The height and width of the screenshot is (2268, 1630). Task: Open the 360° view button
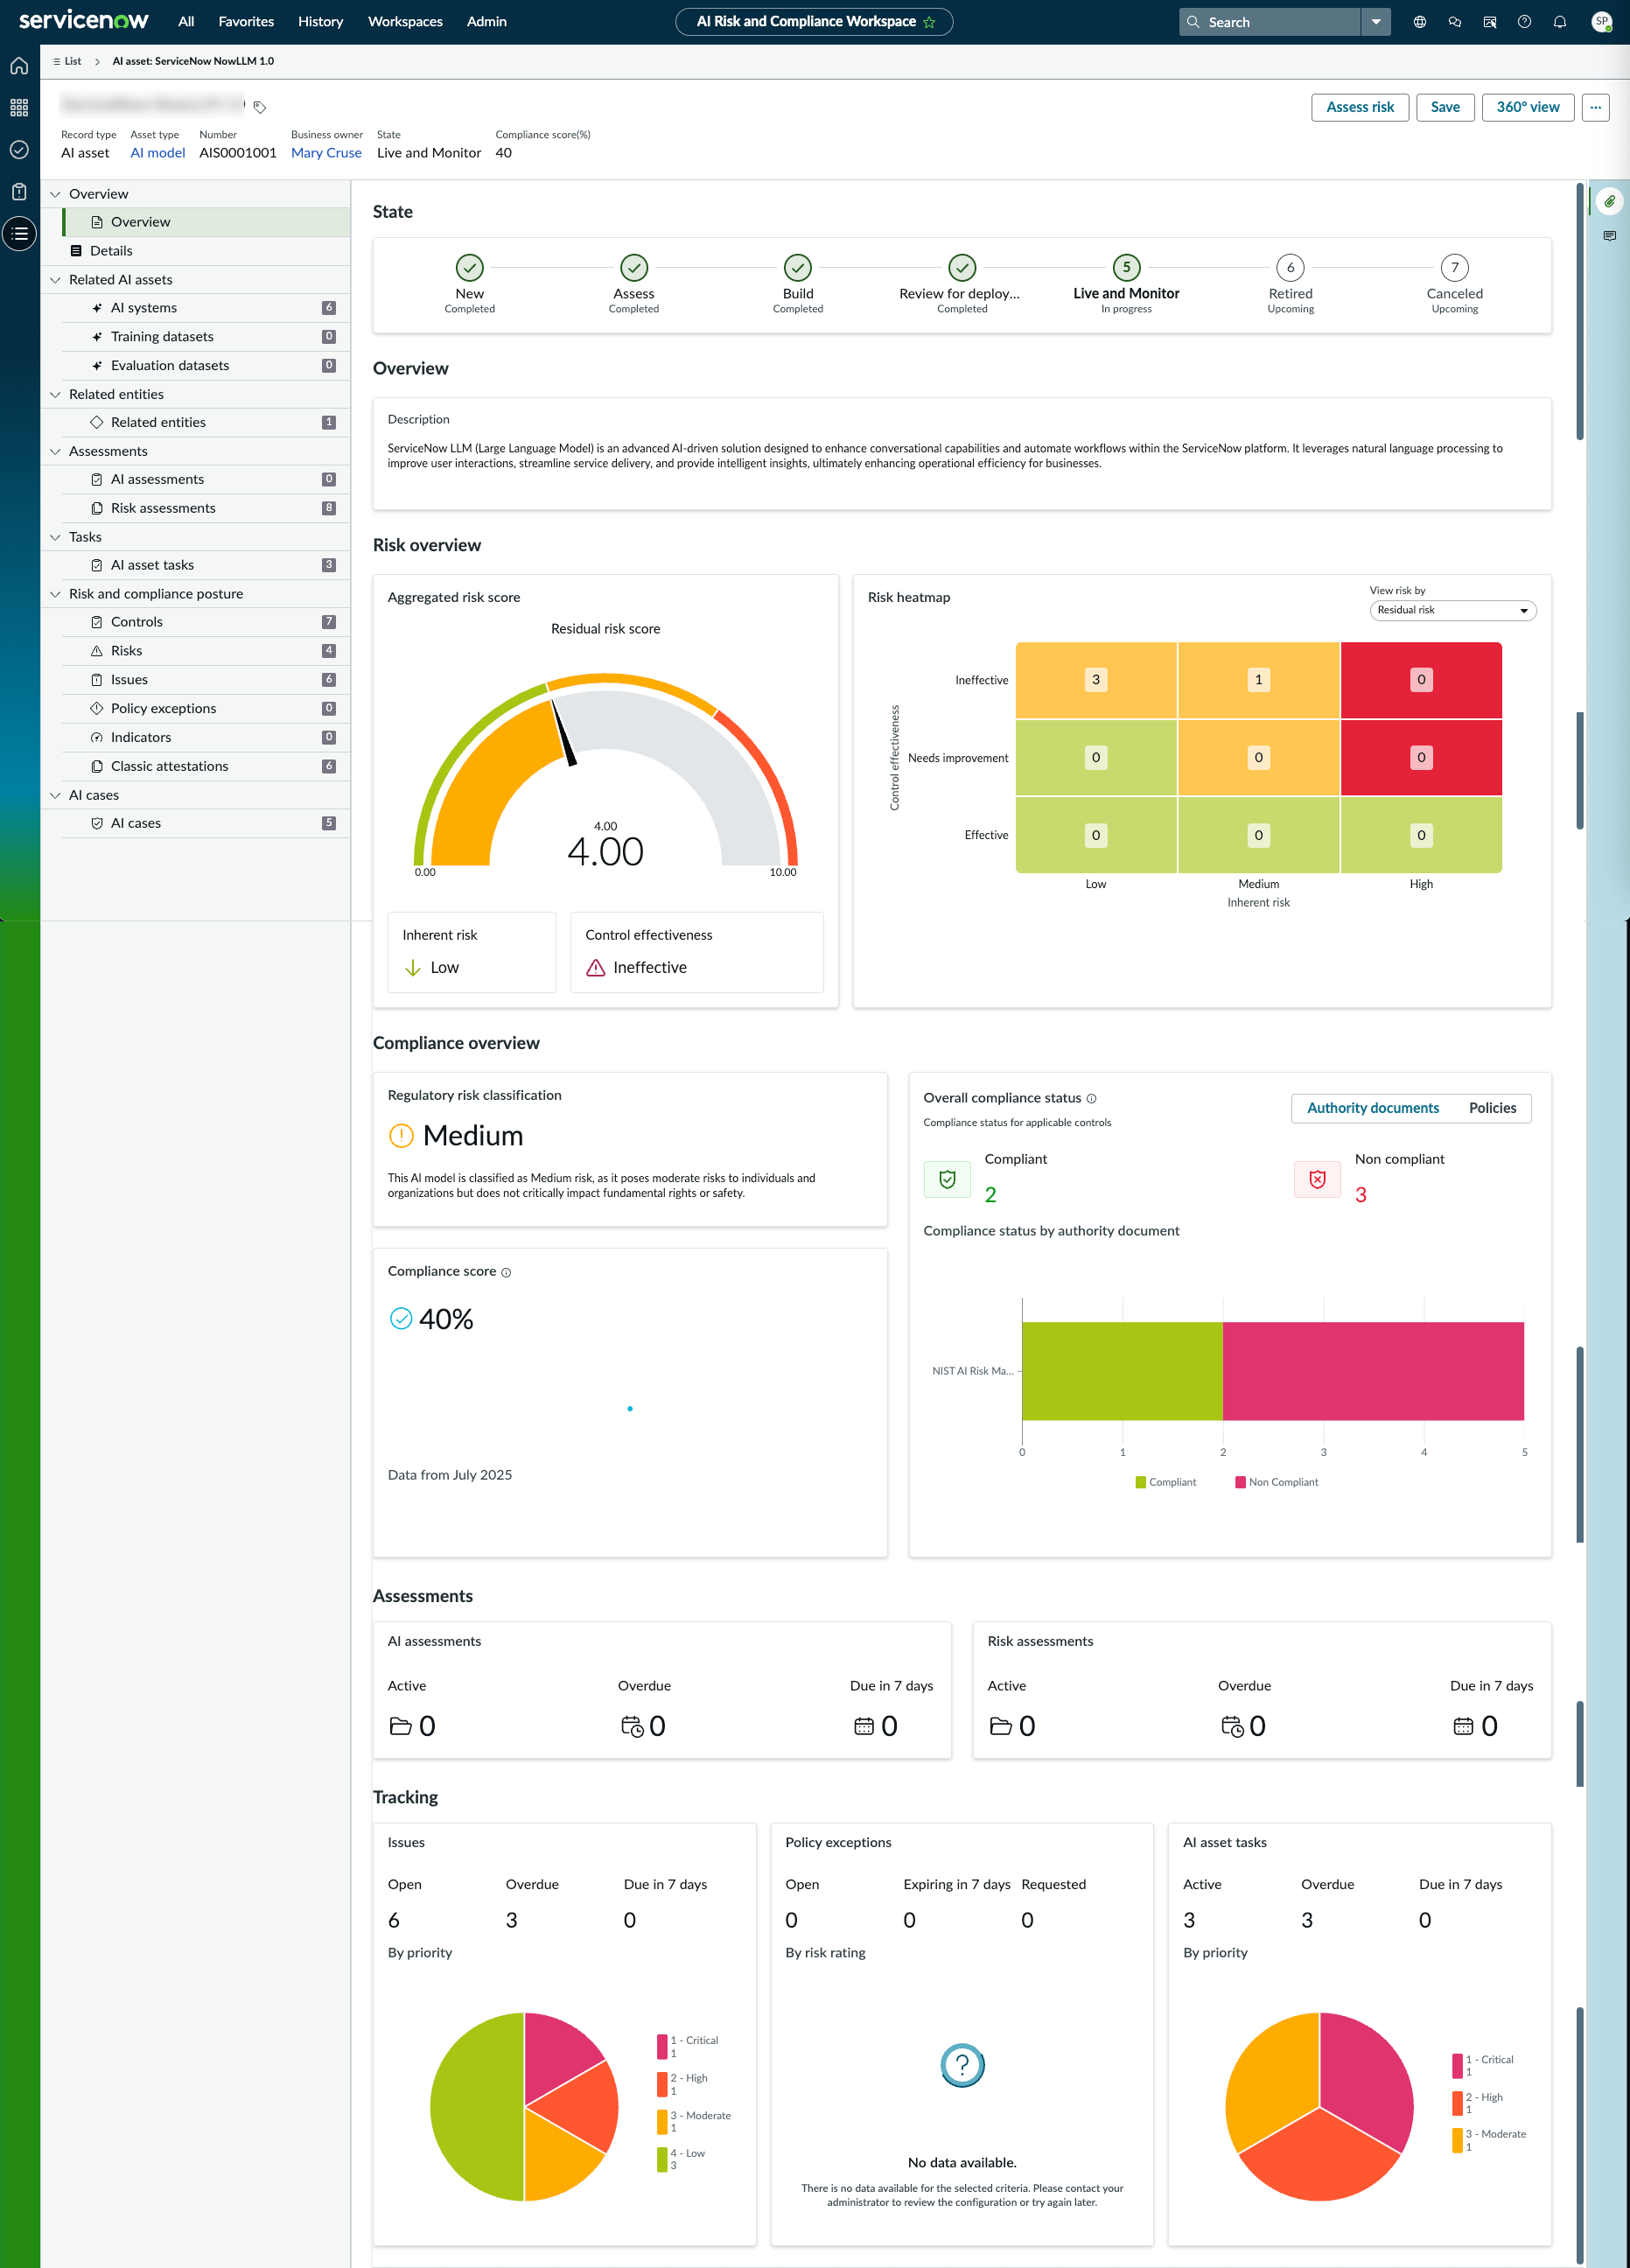[1527, 107]
